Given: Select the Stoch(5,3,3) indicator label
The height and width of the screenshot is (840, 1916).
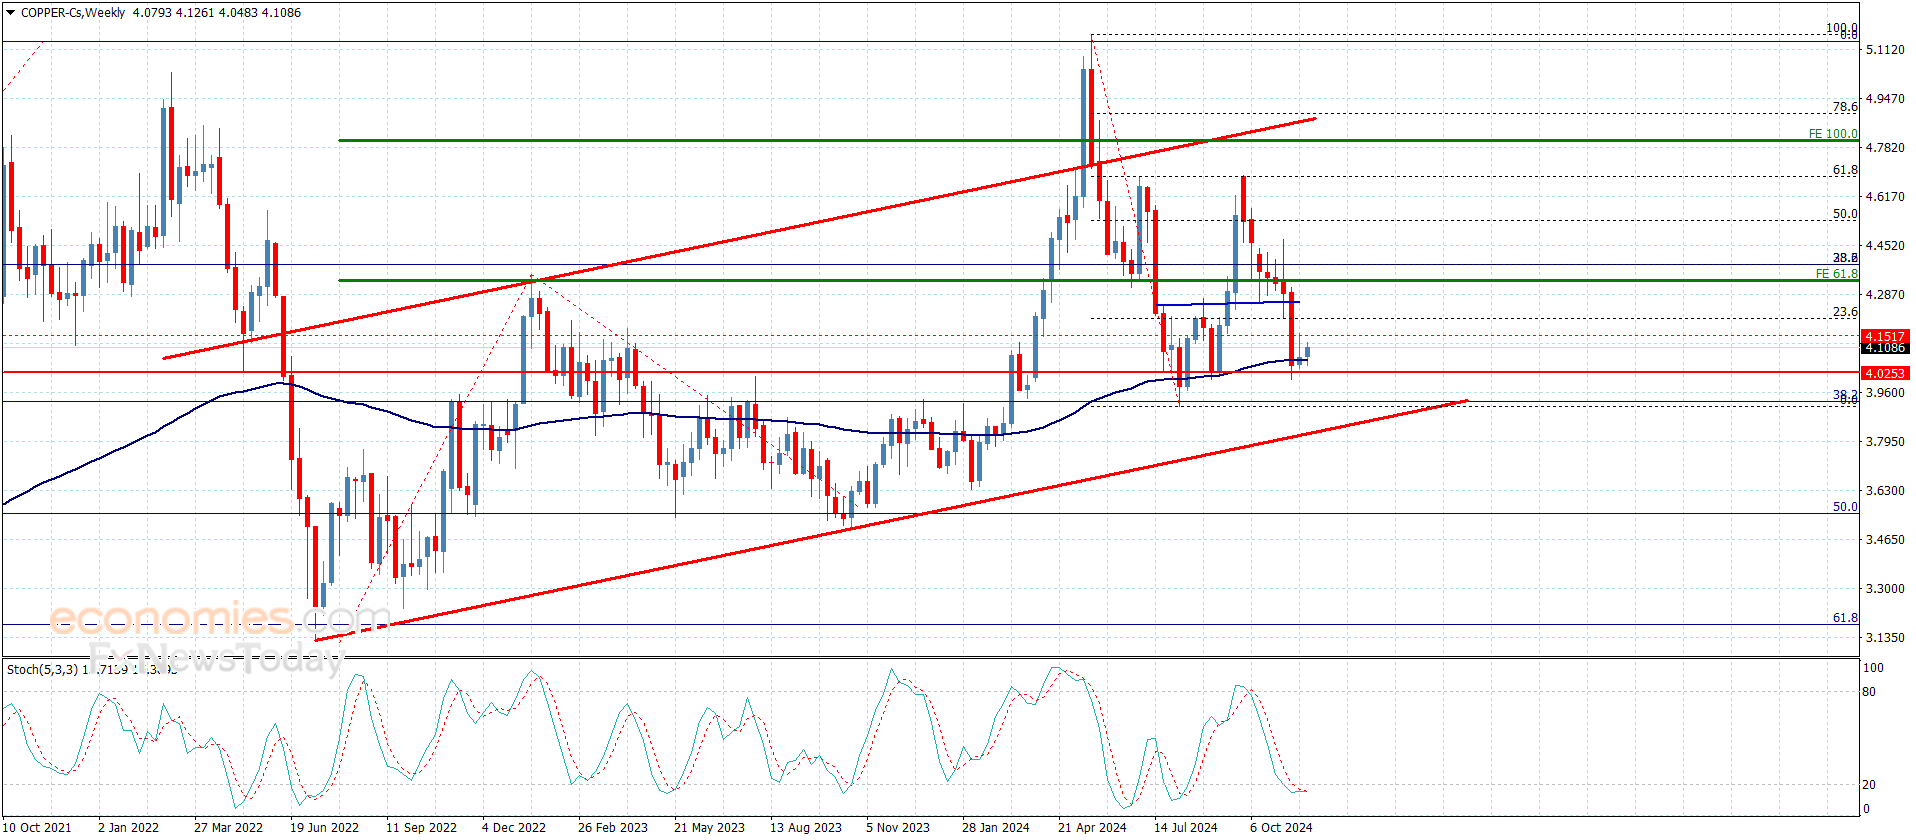Looking at the screenshot, I should pos(42,669).
